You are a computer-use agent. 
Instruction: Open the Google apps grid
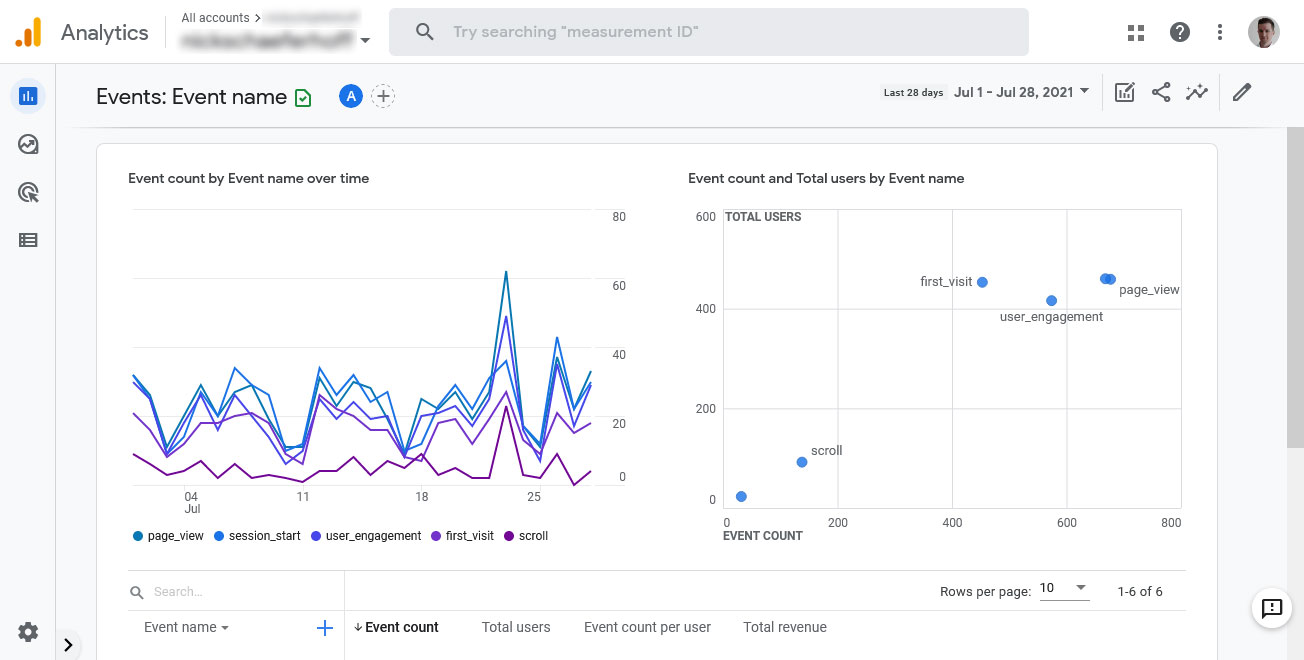pyautogui.click(x=1135, y=32)
